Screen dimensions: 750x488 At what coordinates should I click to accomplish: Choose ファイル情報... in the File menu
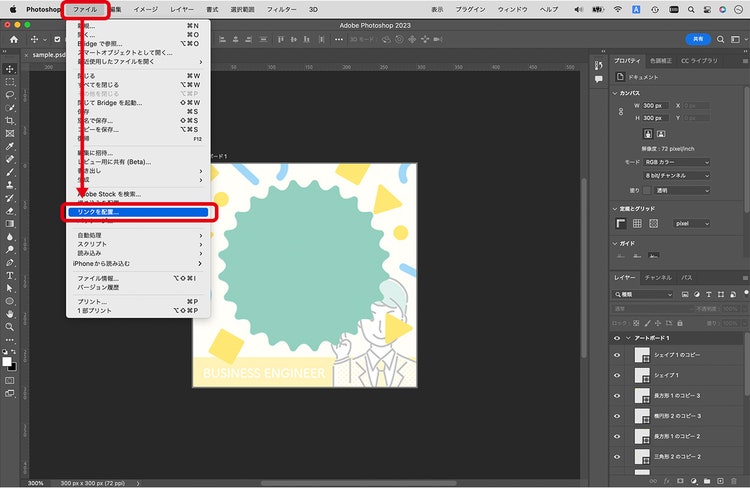coord(138,278)
